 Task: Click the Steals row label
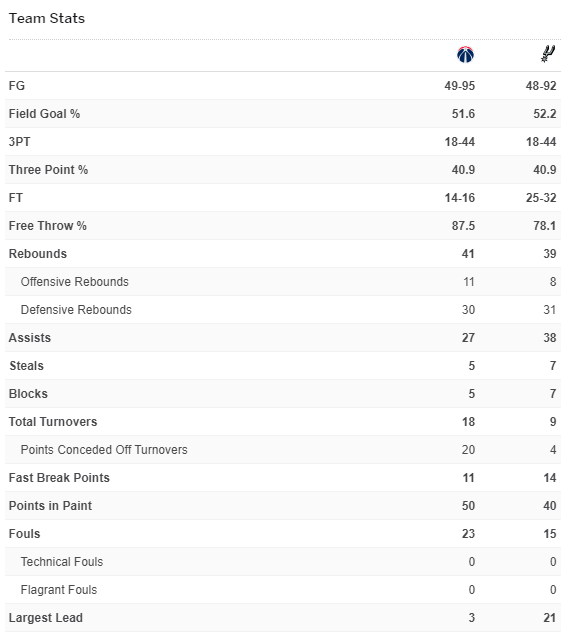[26, 365]
